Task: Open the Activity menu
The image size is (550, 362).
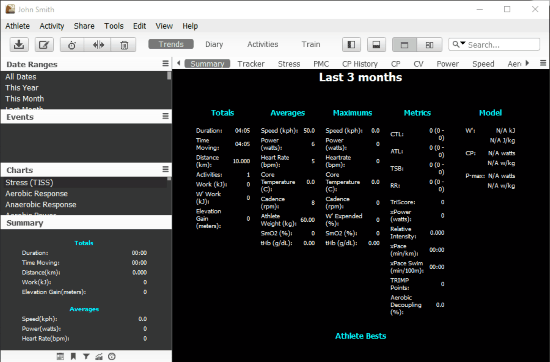Action: pyautogui.click(x=52, y=26)
